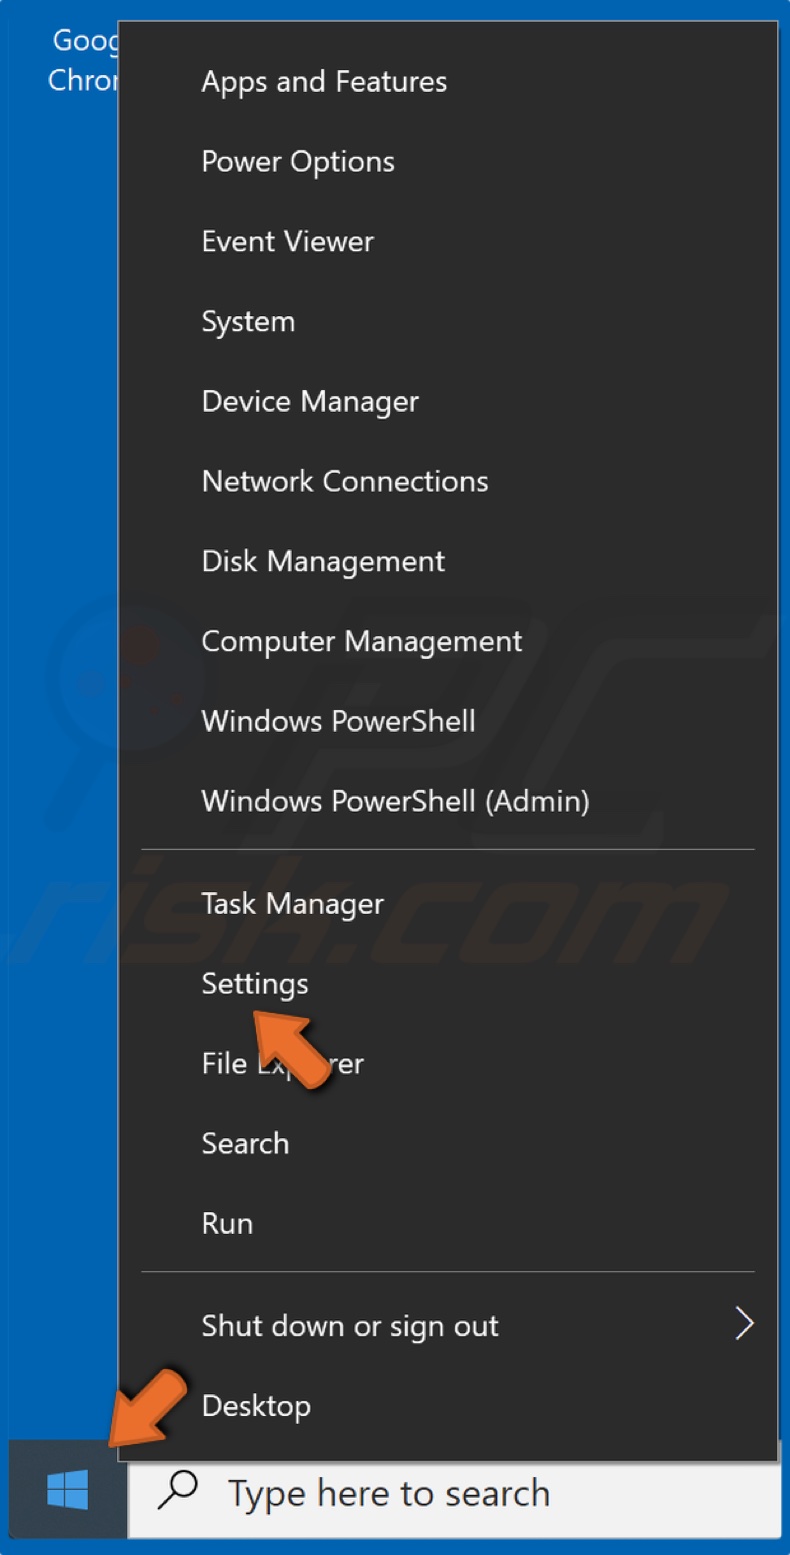The image size is (790, 1555).
Task: Open Network Connections
Action: [345, 481]
